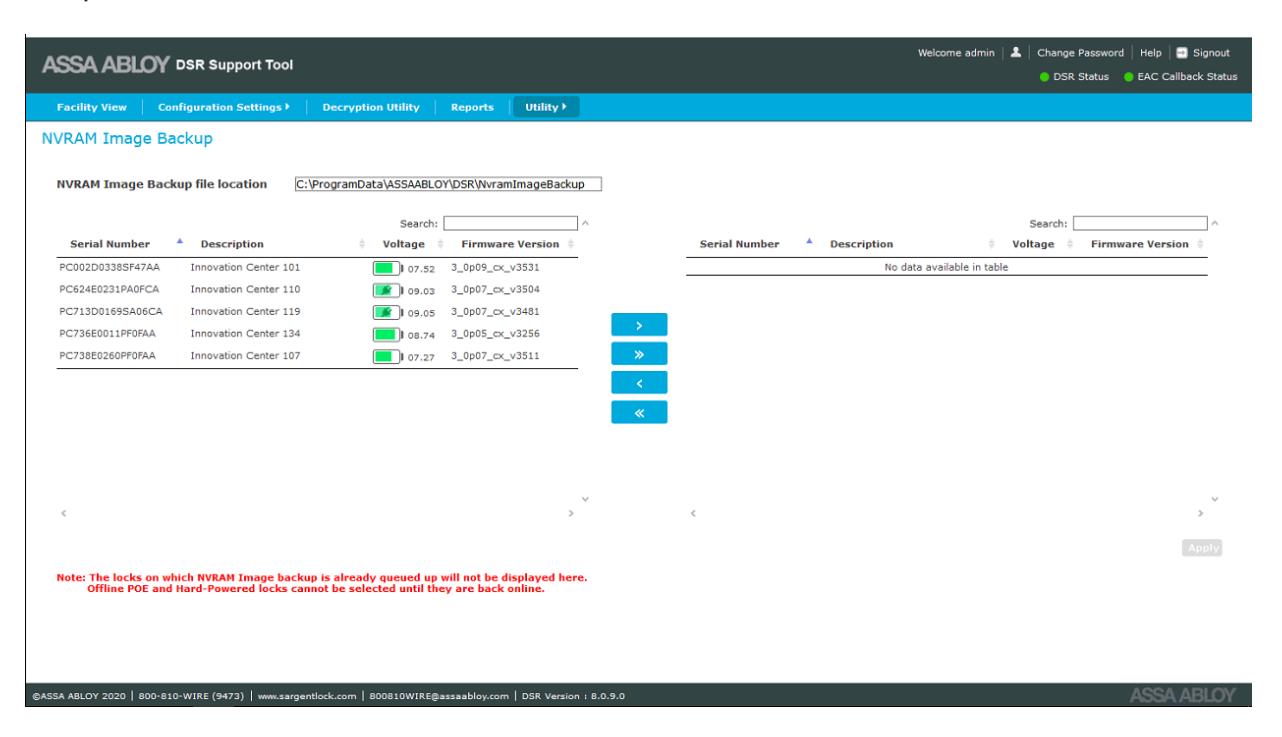Sort right table by Firmware Version
This screenshot has height=737, width=1282.
click(x=1140, y=244)
